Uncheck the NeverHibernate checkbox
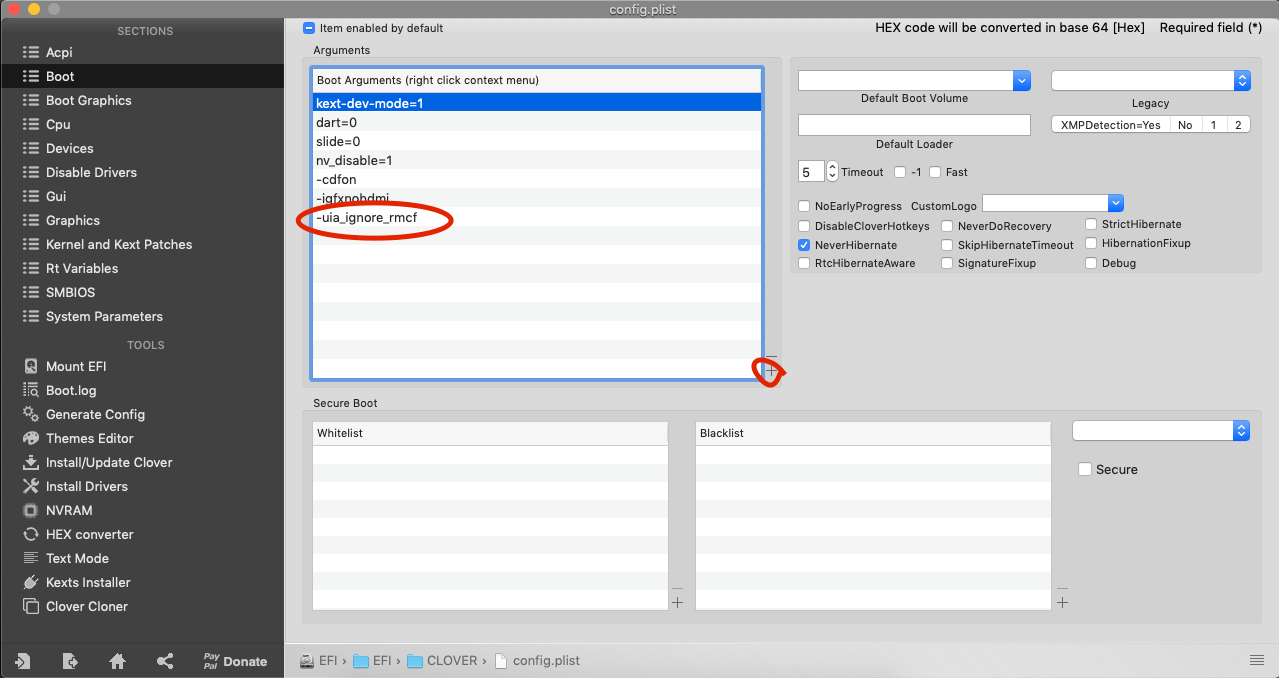 tap(804, 245)
